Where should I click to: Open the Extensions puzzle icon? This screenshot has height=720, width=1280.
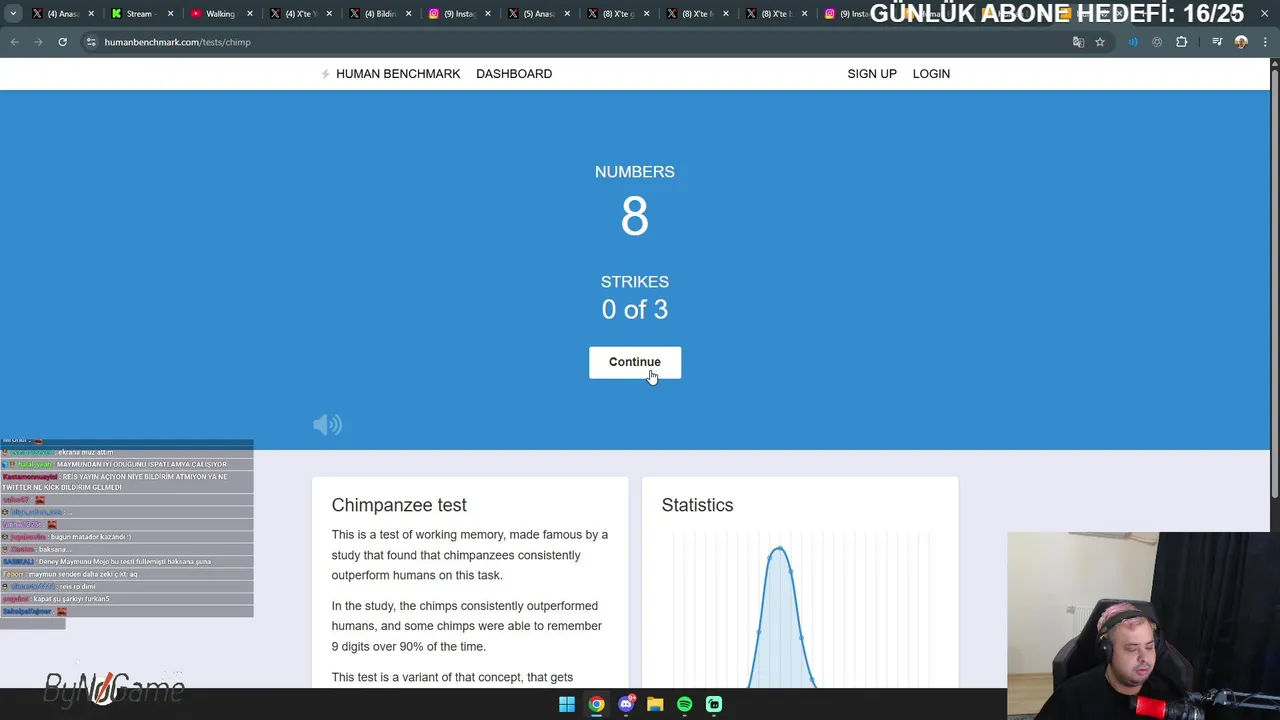point(1182,42)
